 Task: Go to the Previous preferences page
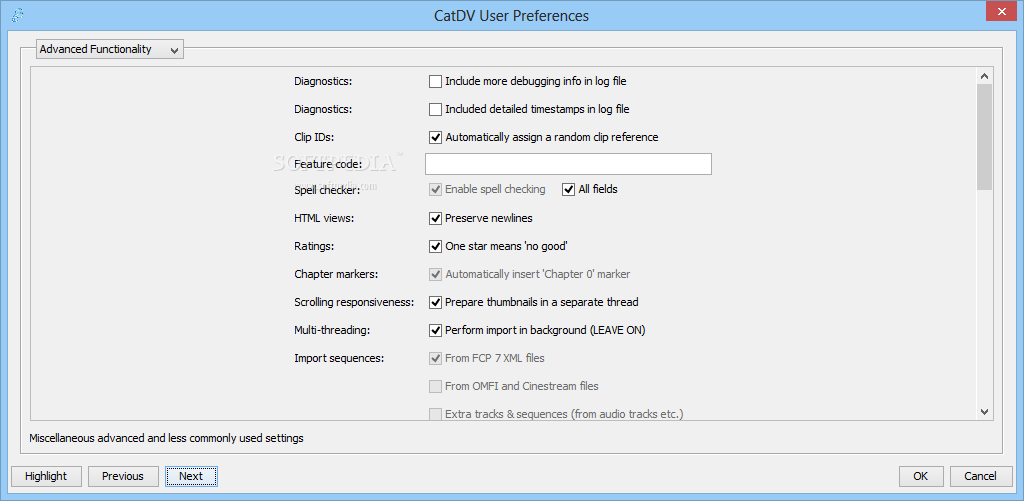tap(123, 476)
